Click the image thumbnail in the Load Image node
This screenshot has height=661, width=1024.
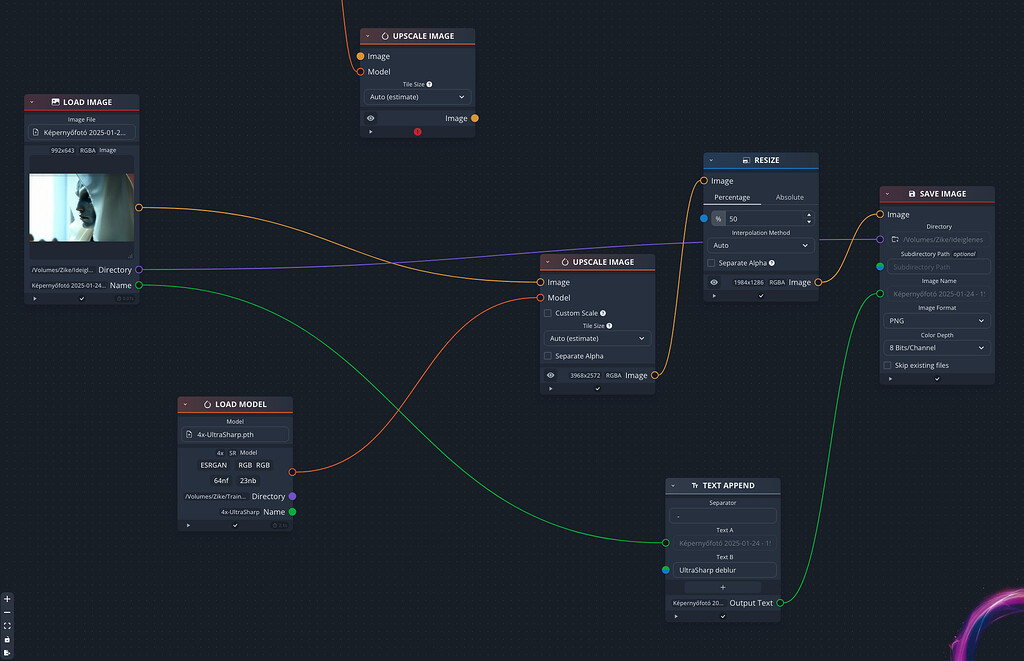pyautogui.click(x=82, y=207)
